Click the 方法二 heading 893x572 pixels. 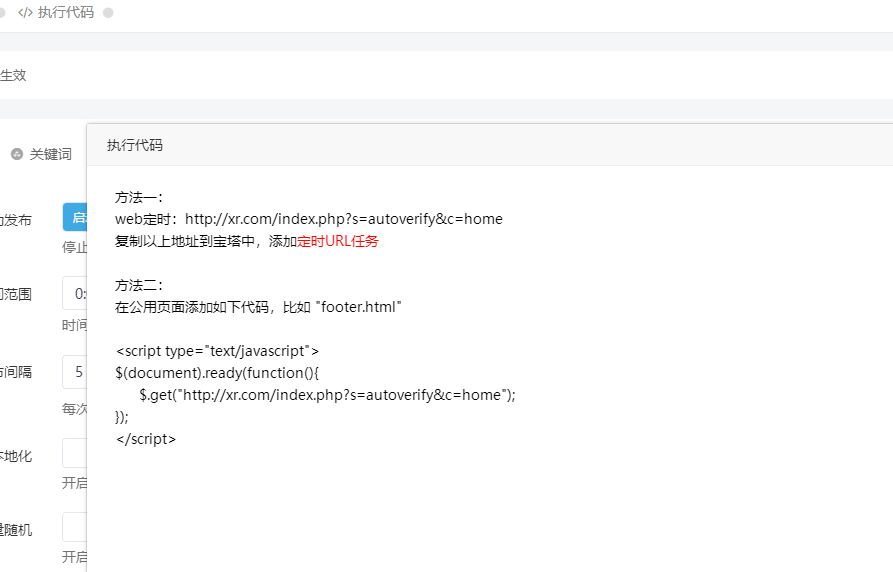click(139, 285)
